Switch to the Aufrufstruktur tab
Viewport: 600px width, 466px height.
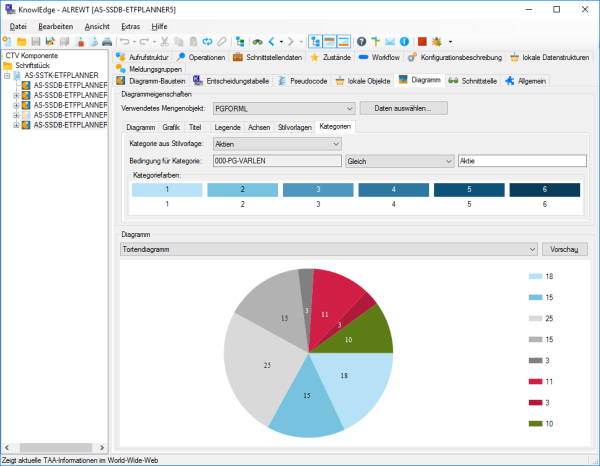pos(142,57)
